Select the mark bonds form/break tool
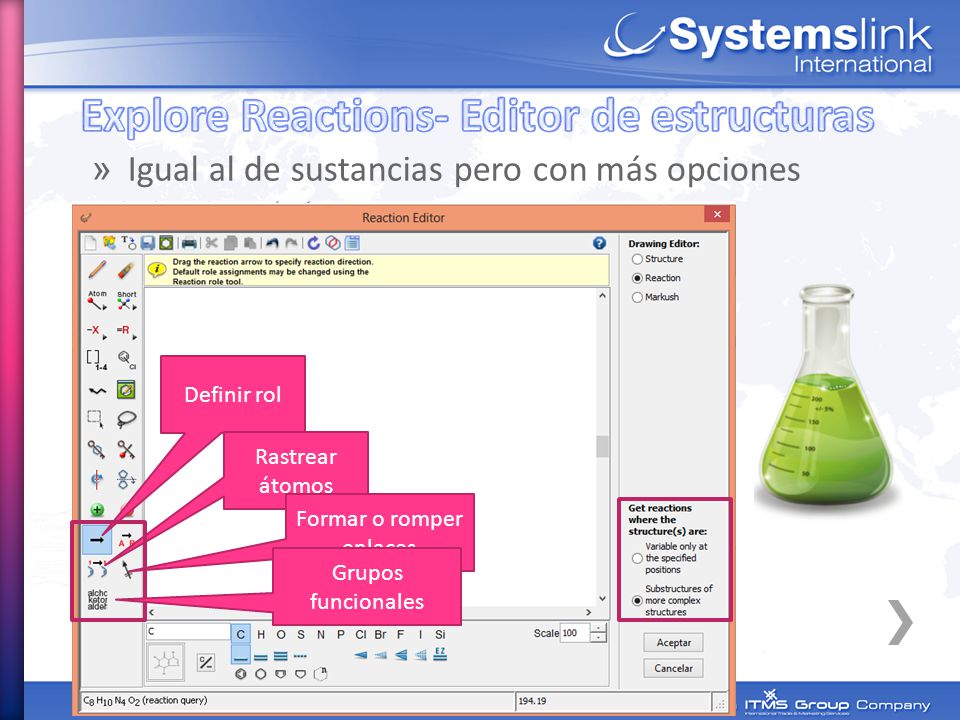The width and height of the screenshot is (960, 720). pyautogui.click(x=126, y=569)
